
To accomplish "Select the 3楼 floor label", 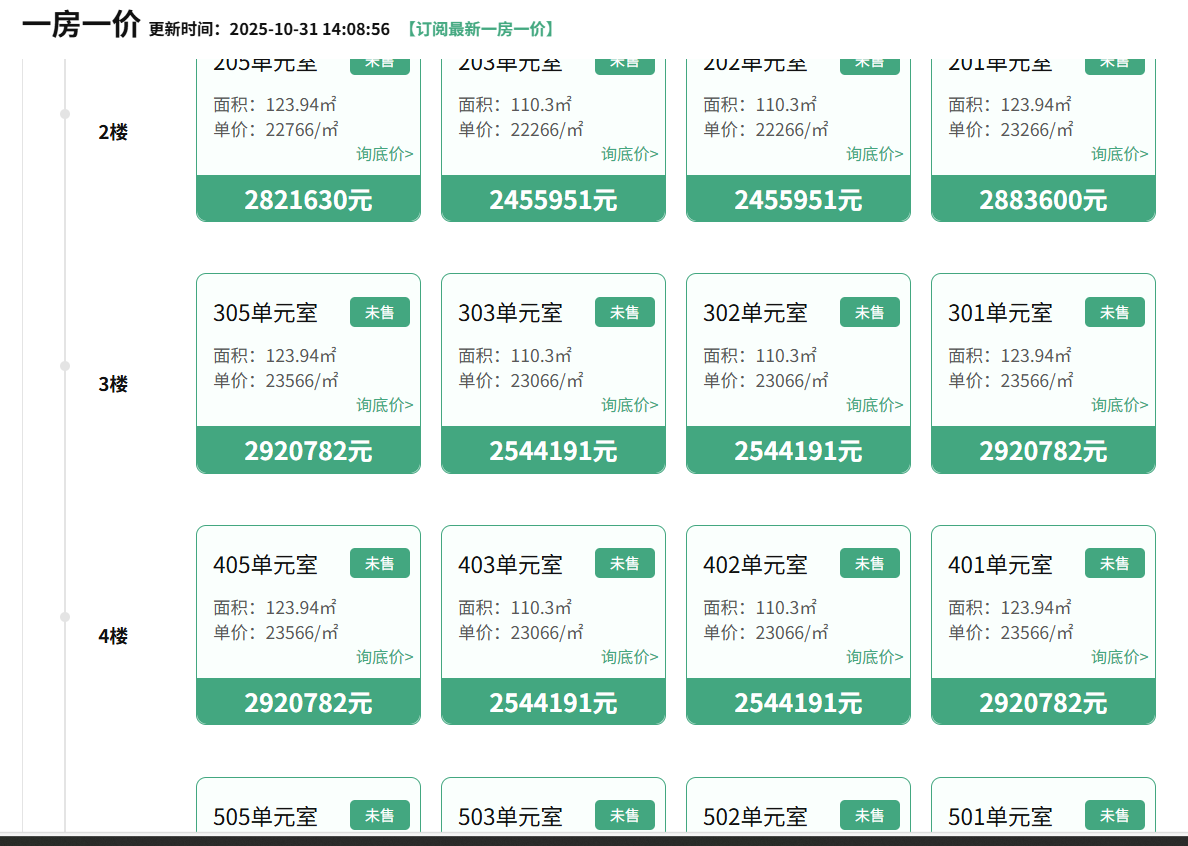I will tap(113, 384).
